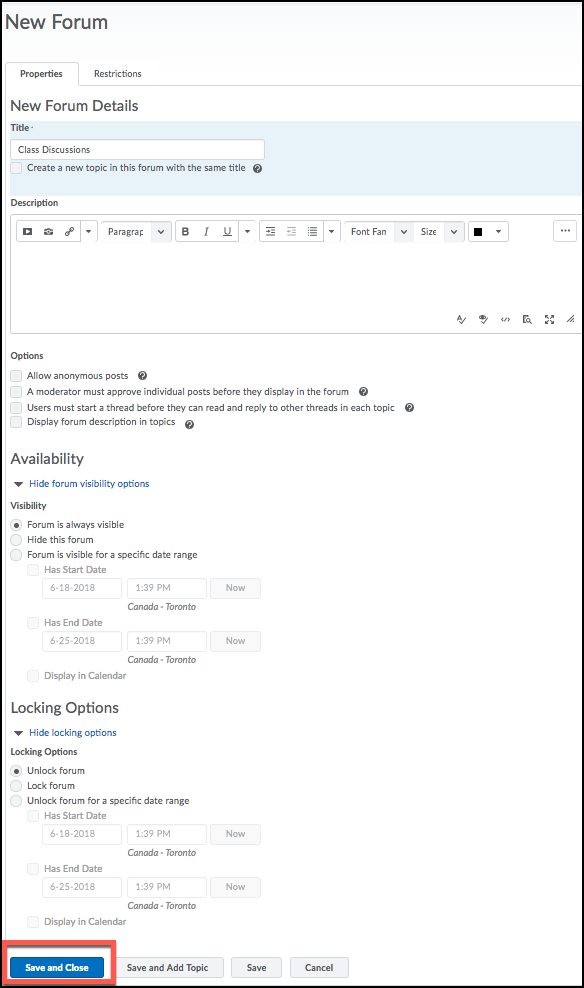Image resolution: width=584 pixels, height=988 pixels.
Task: Open the Paragraph format dropdown
Action: [x=136, y=232]
